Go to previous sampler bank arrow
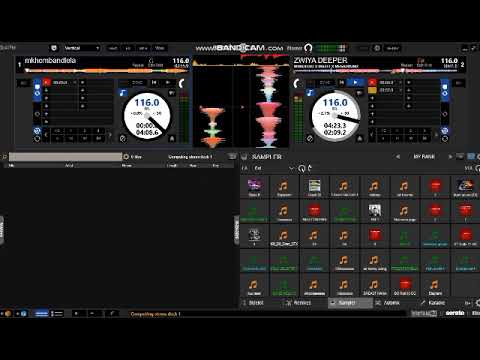480x360 pixels. pos(398,157)
